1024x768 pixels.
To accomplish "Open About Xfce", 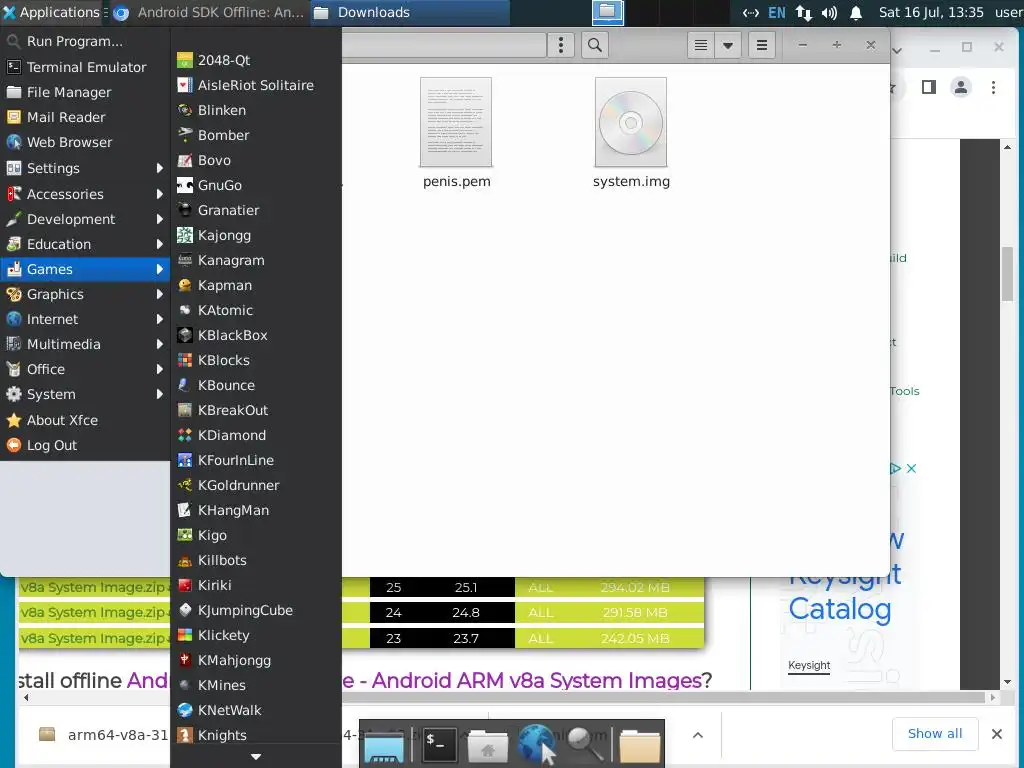I will [85, 420].
